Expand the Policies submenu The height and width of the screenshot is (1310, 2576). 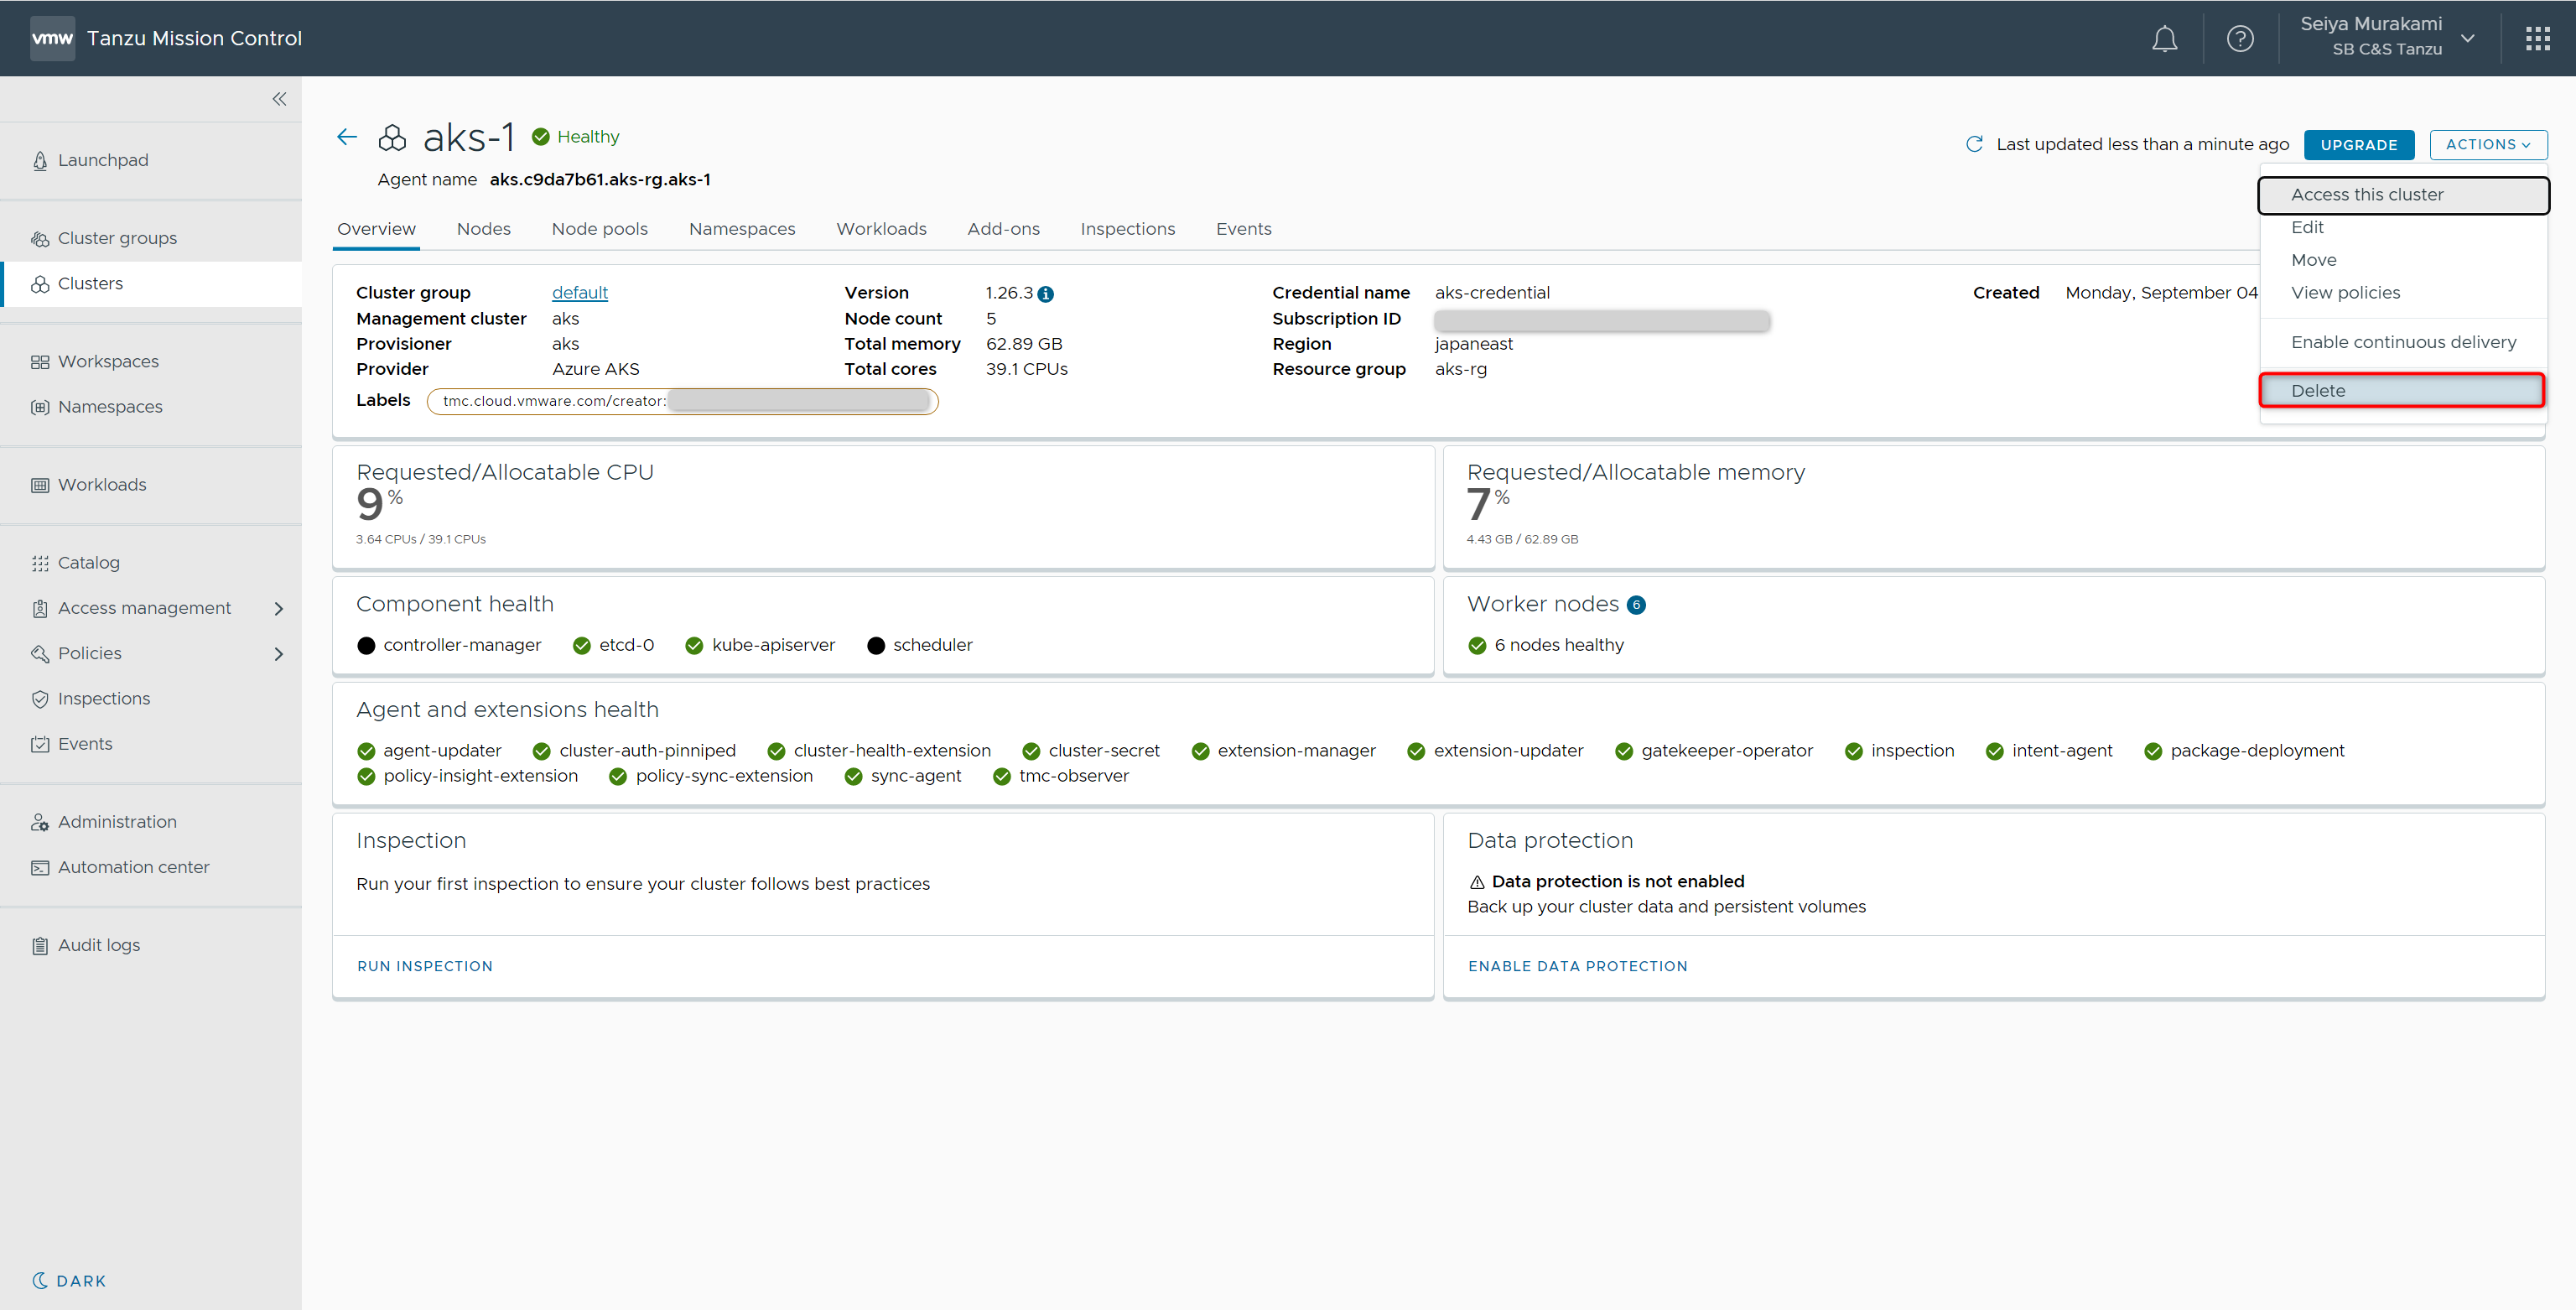tap(279, 654)
